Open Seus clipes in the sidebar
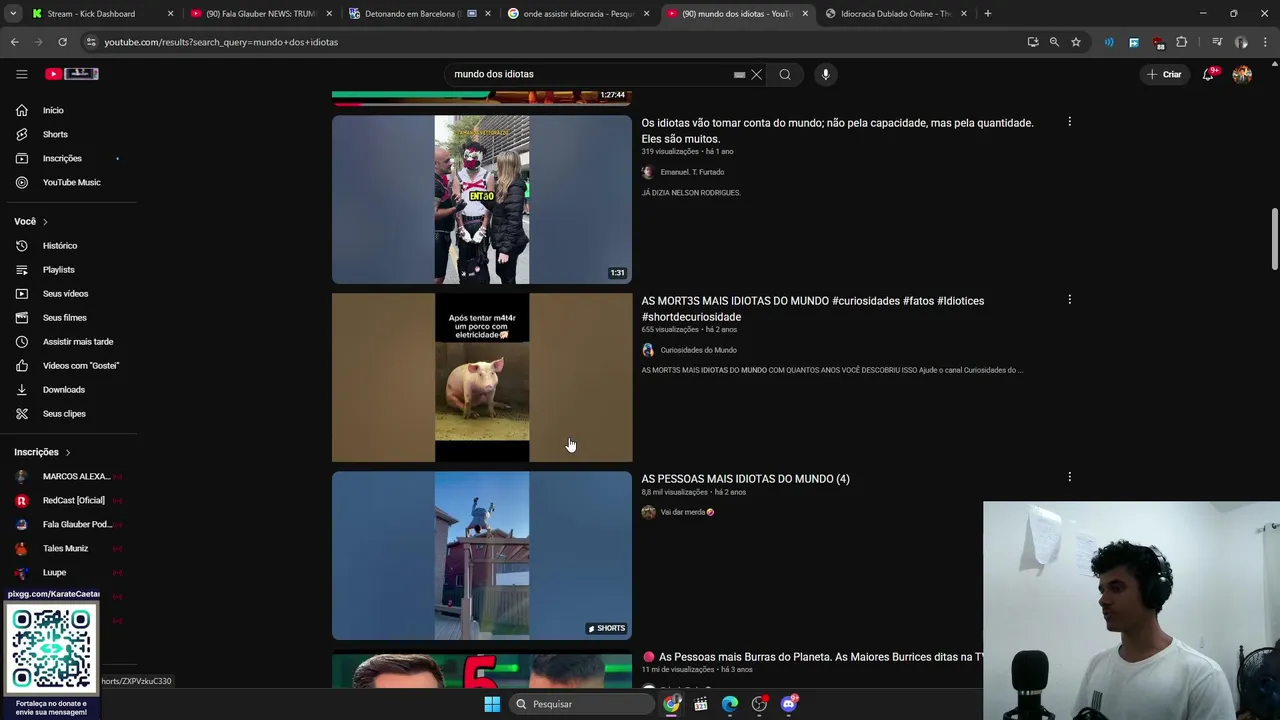 click(x=64, y=414)
